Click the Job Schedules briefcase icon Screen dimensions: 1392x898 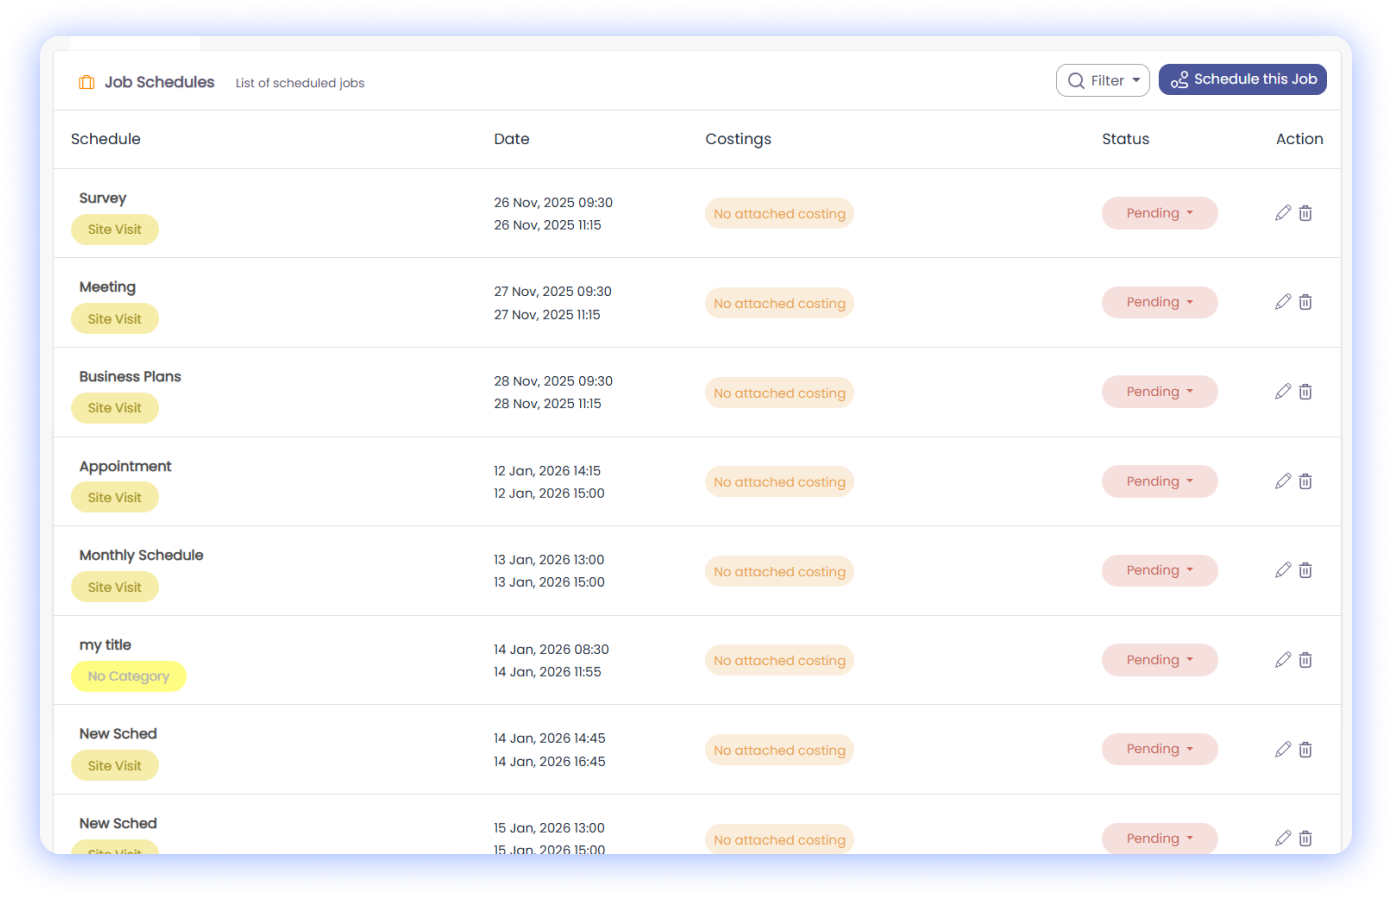[87, 82]
